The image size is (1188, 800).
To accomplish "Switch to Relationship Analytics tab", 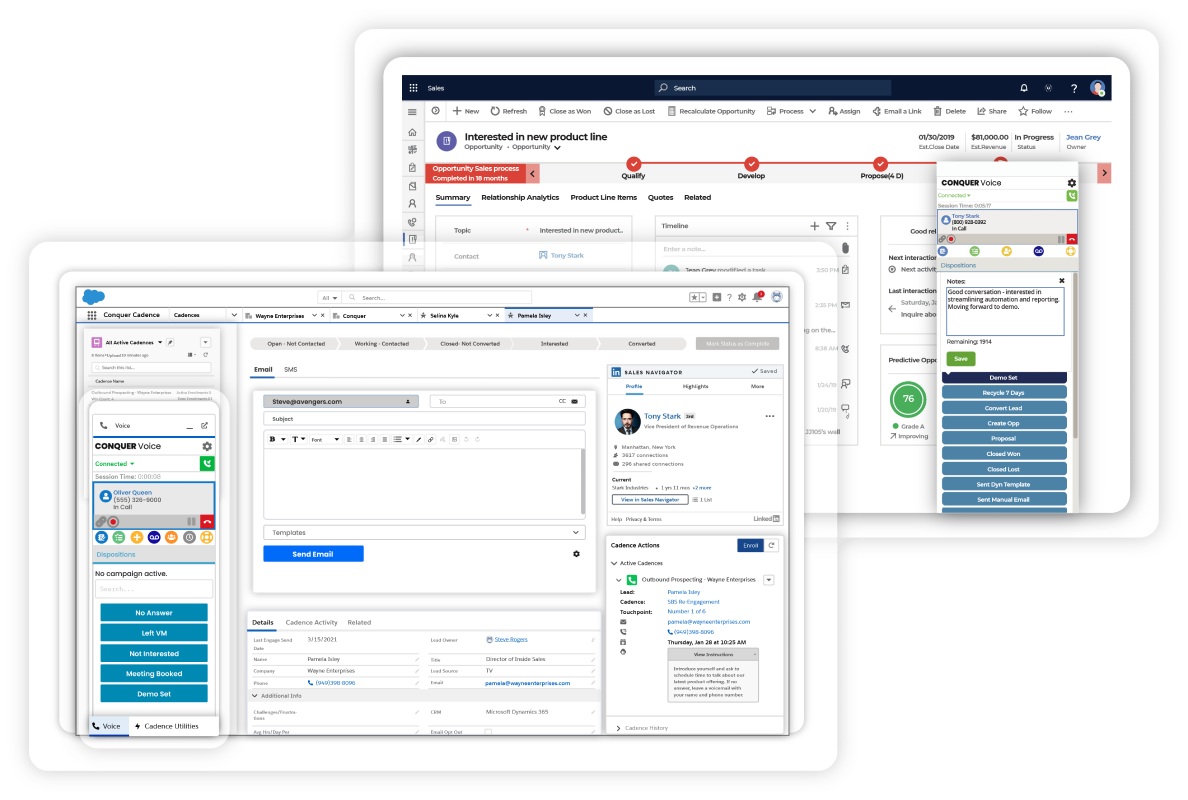I will tap(520, 197).
